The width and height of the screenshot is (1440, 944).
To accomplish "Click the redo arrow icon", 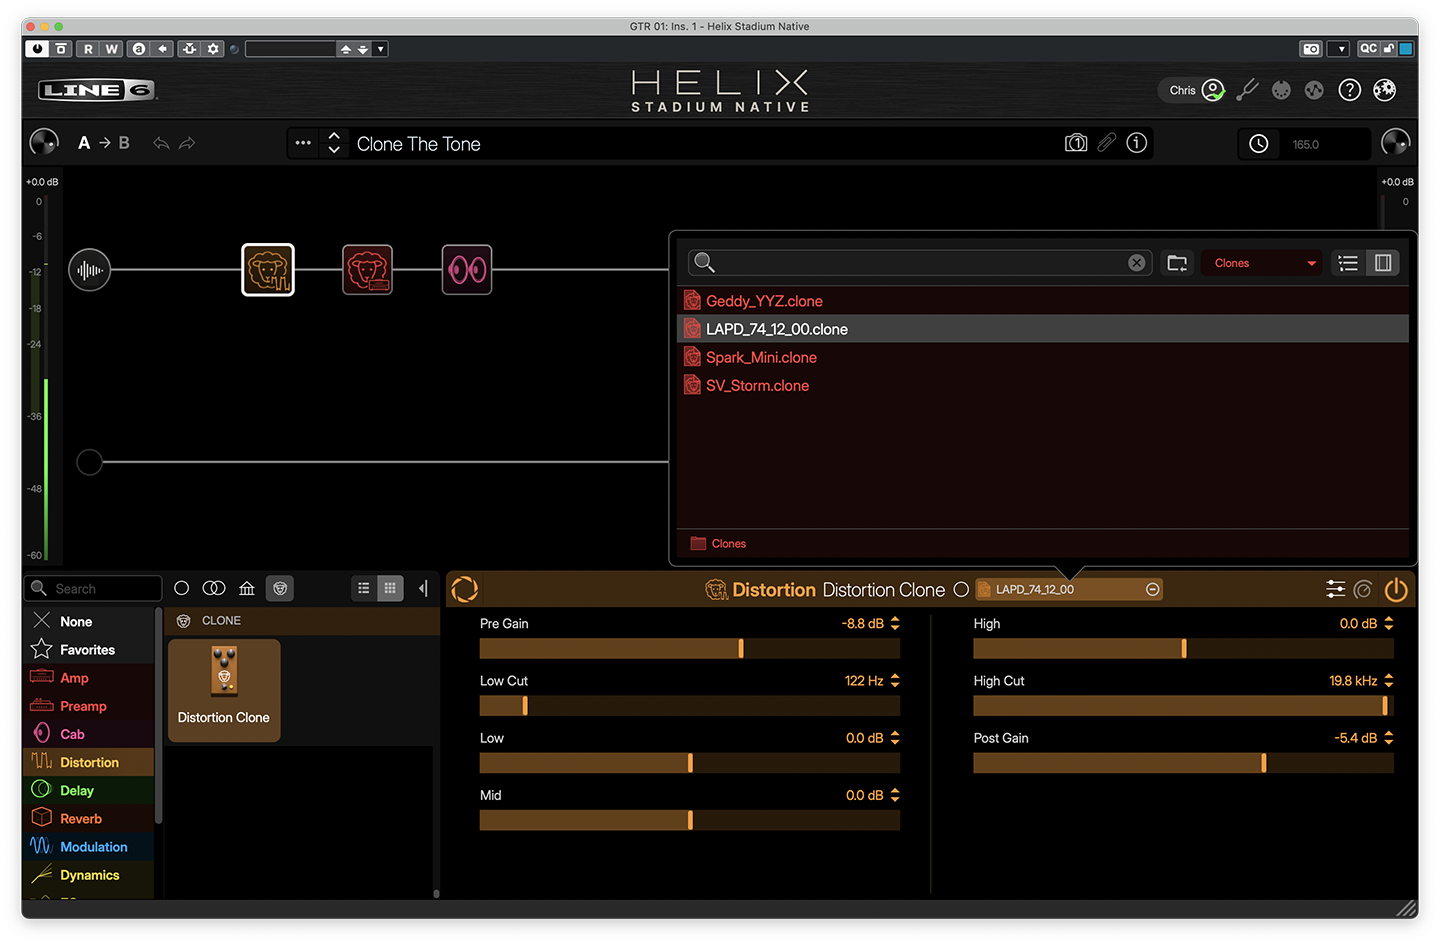I will [x=187, y=144].
